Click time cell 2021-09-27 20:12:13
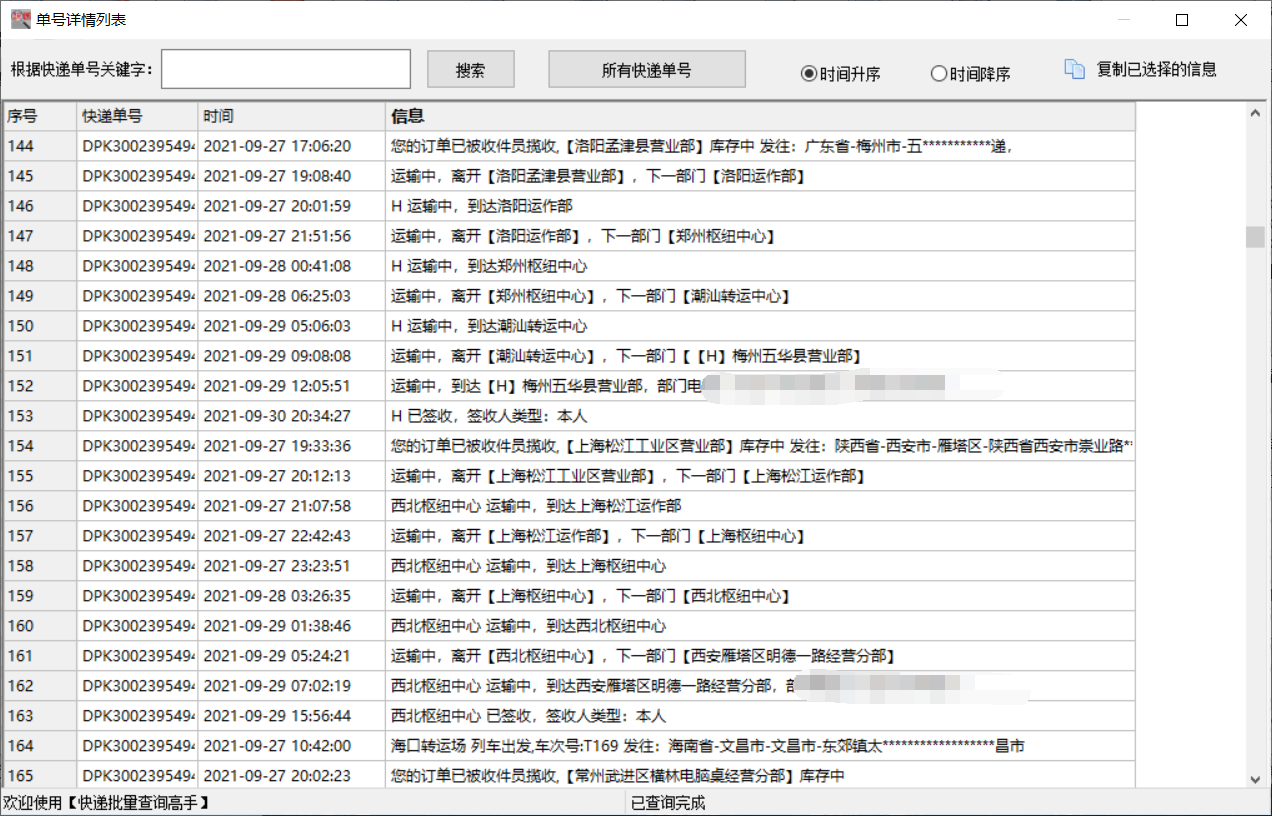 click(x=292, y=476)
